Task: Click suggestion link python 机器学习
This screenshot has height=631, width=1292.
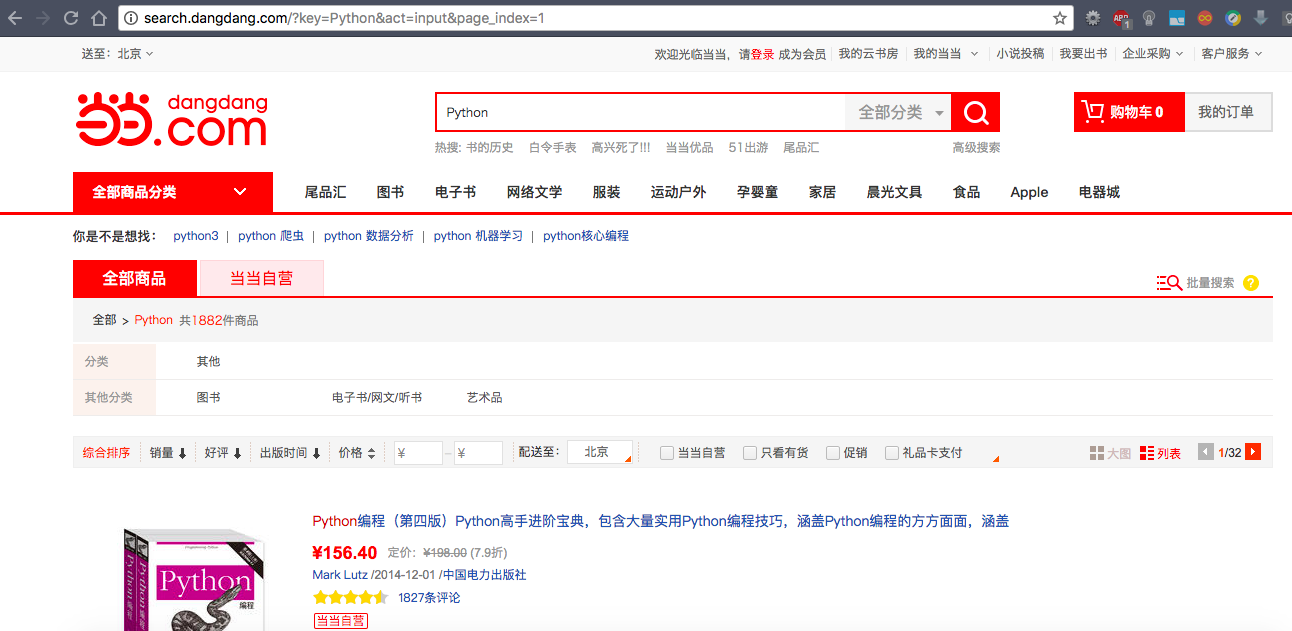Action: 478,236
